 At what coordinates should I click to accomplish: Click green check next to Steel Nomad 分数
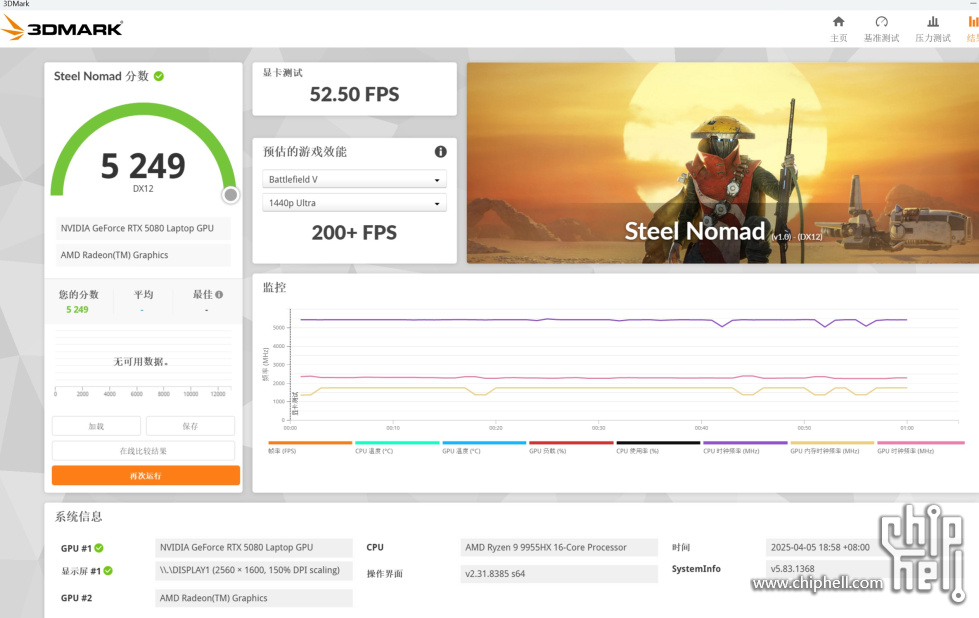point(159,76)
